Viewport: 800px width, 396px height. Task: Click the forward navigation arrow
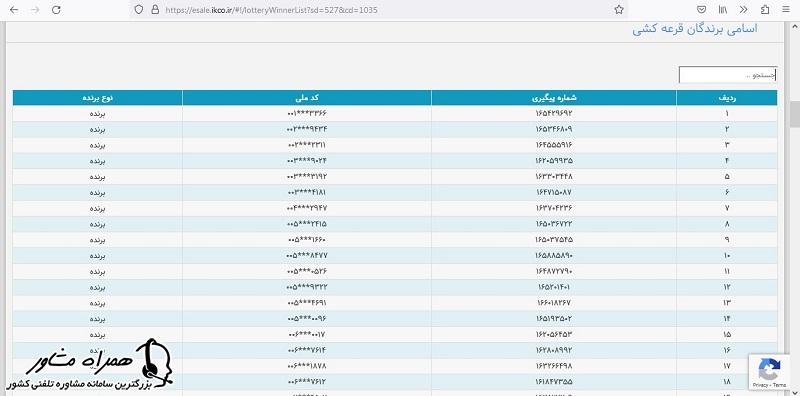pos(35,10)
